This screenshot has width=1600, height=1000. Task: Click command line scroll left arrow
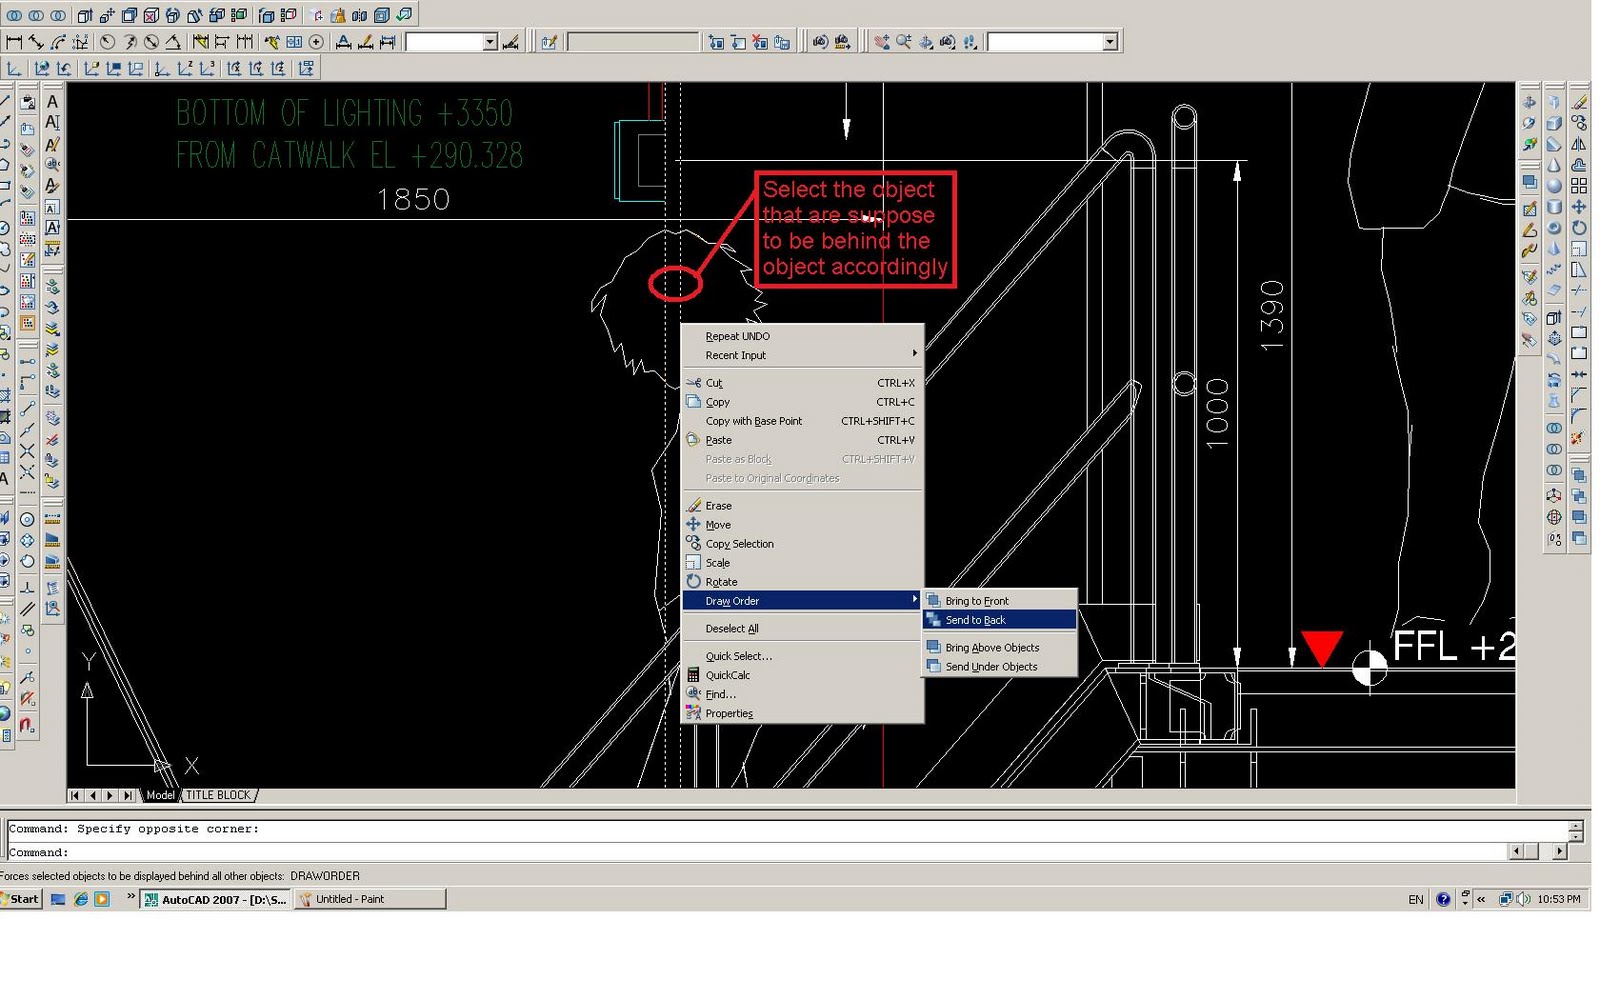1517,852
